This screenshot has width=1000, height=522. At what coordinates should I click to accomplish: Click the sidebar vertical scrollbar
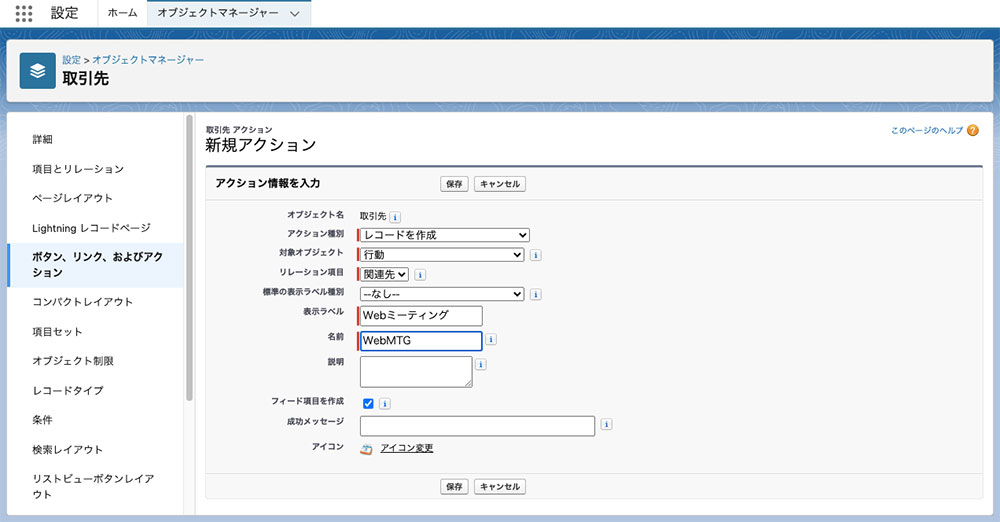(x=189, y=258)
